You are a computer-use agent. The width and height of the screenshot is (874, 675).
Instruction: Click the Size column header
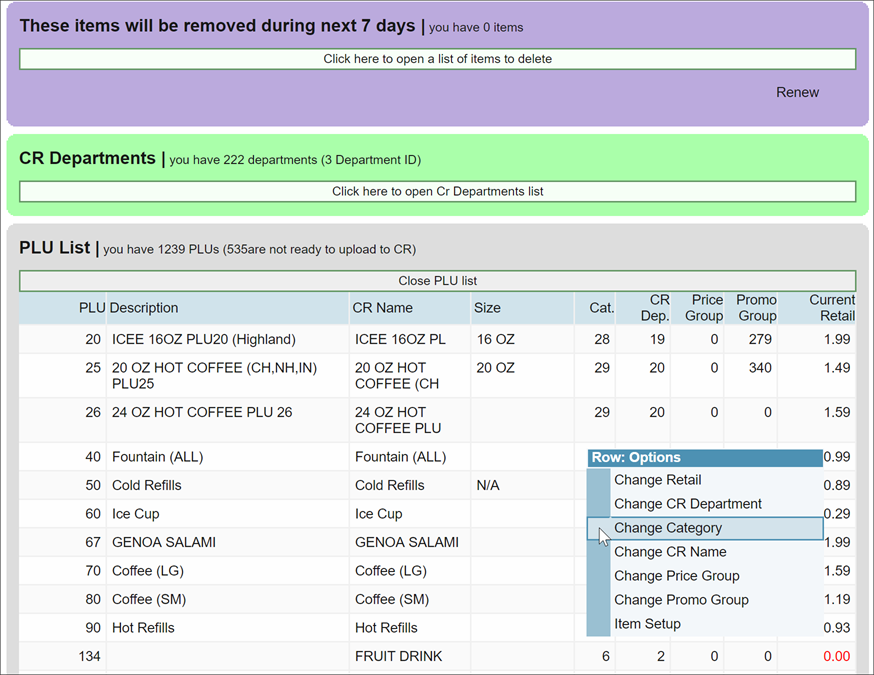coord(487,307)
